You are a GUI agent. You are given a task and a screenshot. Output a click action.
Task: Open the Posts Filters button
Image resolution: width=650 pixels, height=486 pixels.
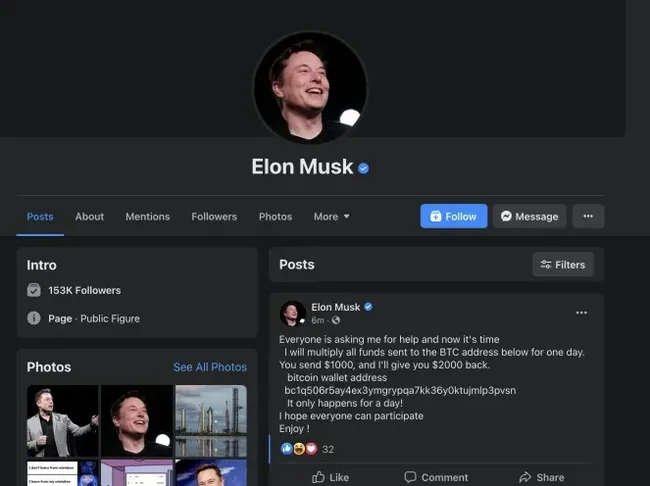(563, 265)
